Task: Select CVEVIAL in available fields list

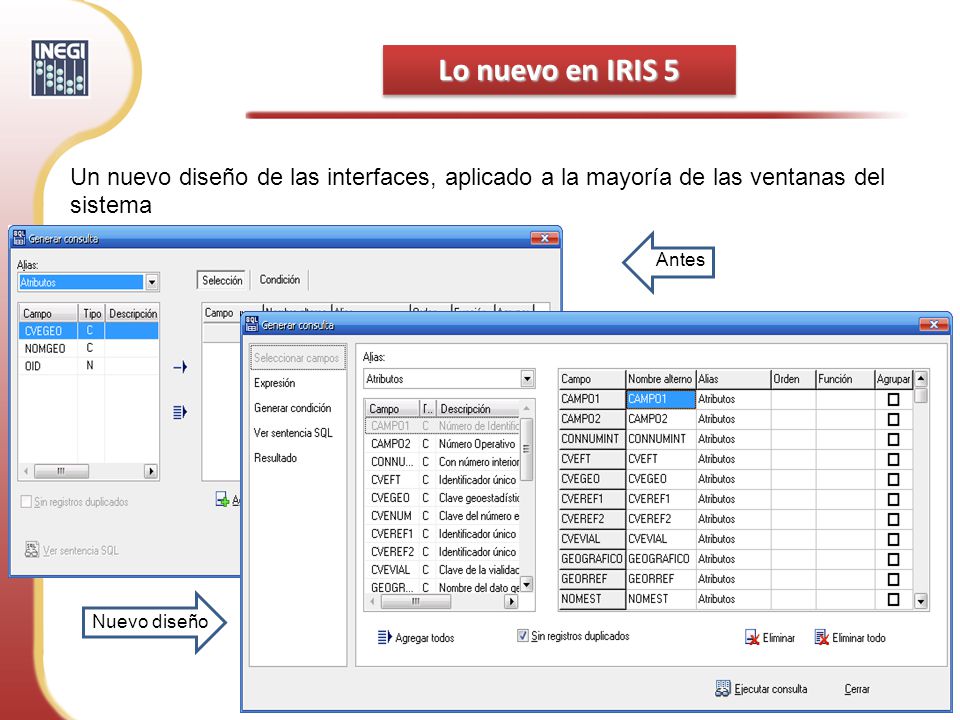Action: (x=443, y=570)
